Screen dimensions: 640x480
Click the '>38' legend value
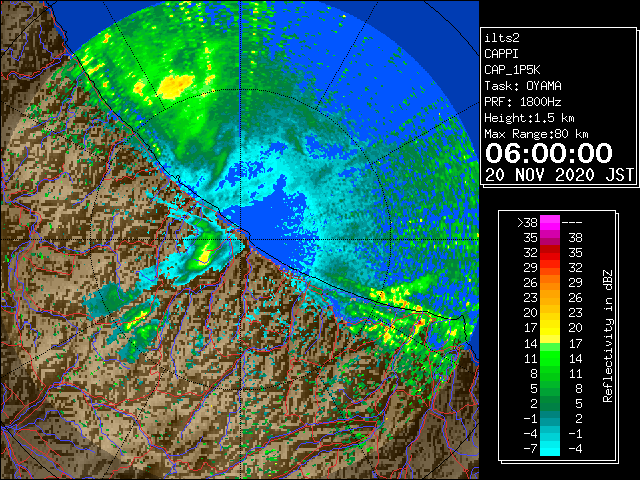point(527,223)
